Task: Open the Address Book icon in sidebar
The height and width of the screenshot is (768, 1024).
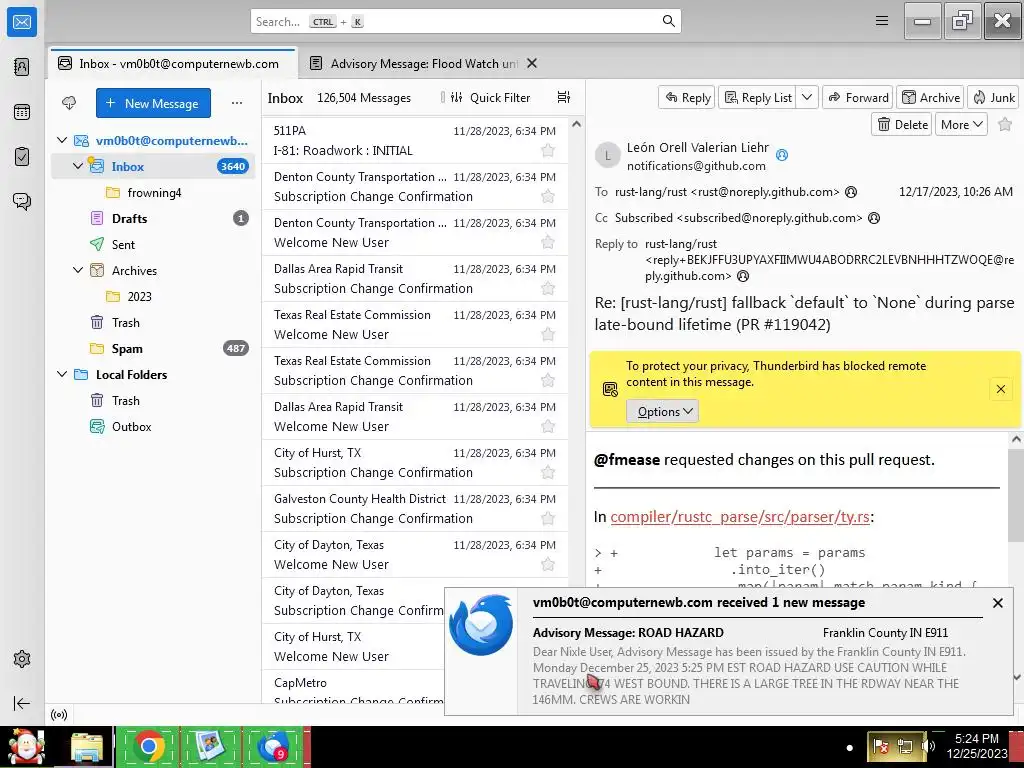Action: (x=22, y=67)
